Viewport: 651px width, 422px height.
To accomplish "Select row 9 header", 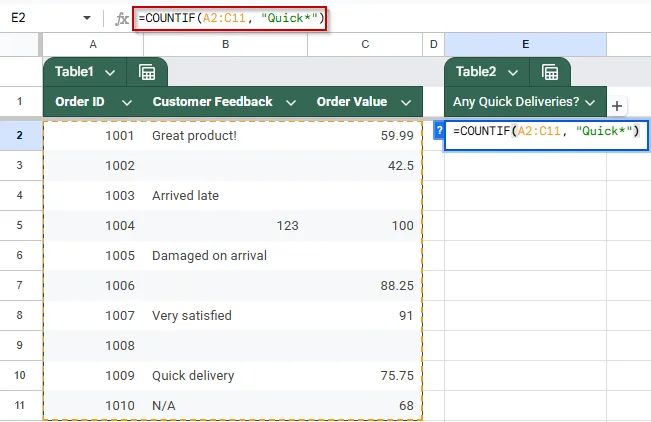I will 20,345.
